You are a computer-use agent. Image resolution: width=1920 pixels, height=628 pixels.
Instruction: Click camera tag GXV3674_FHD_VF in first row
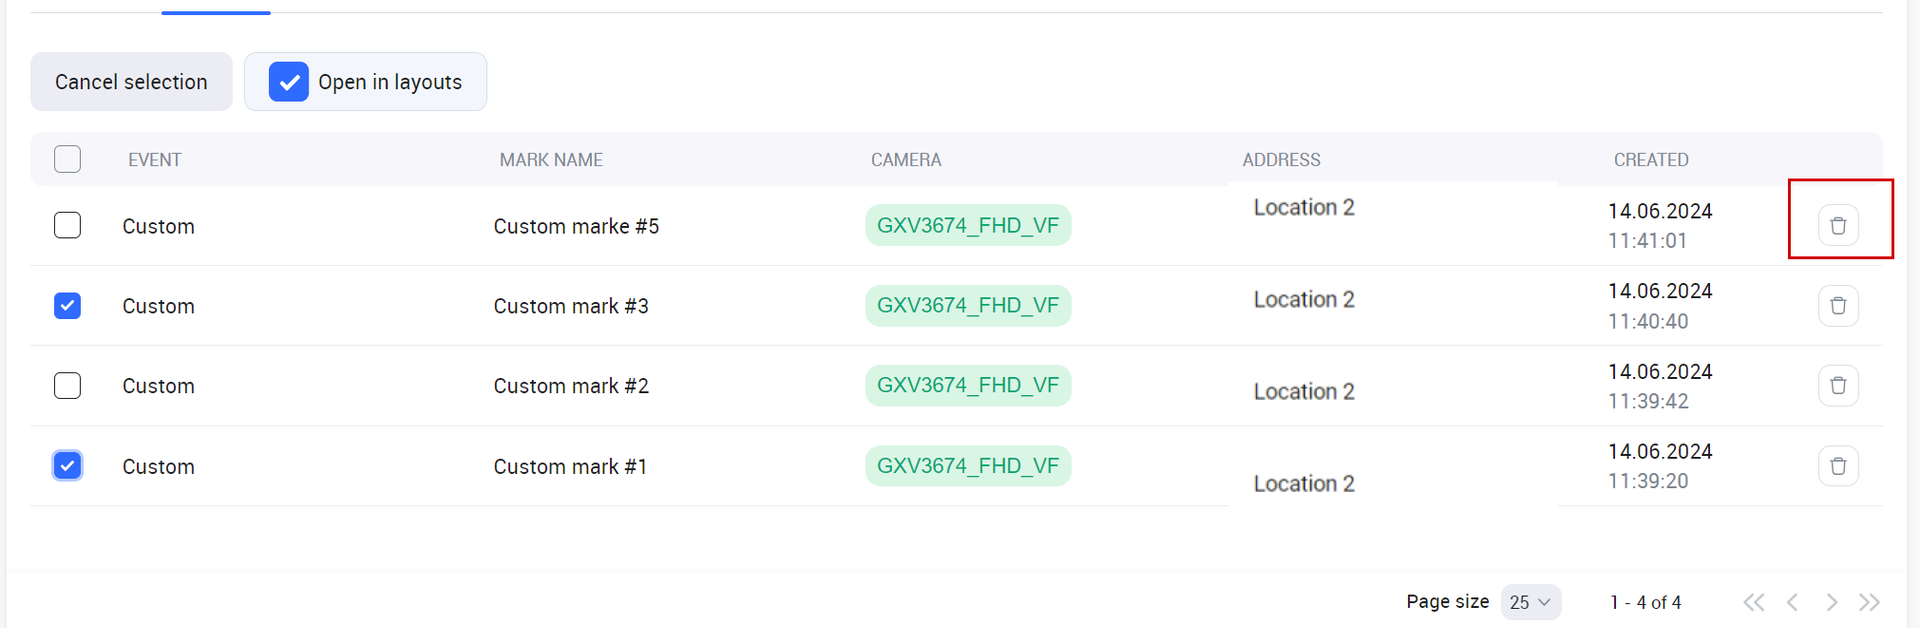pos(967,225)
